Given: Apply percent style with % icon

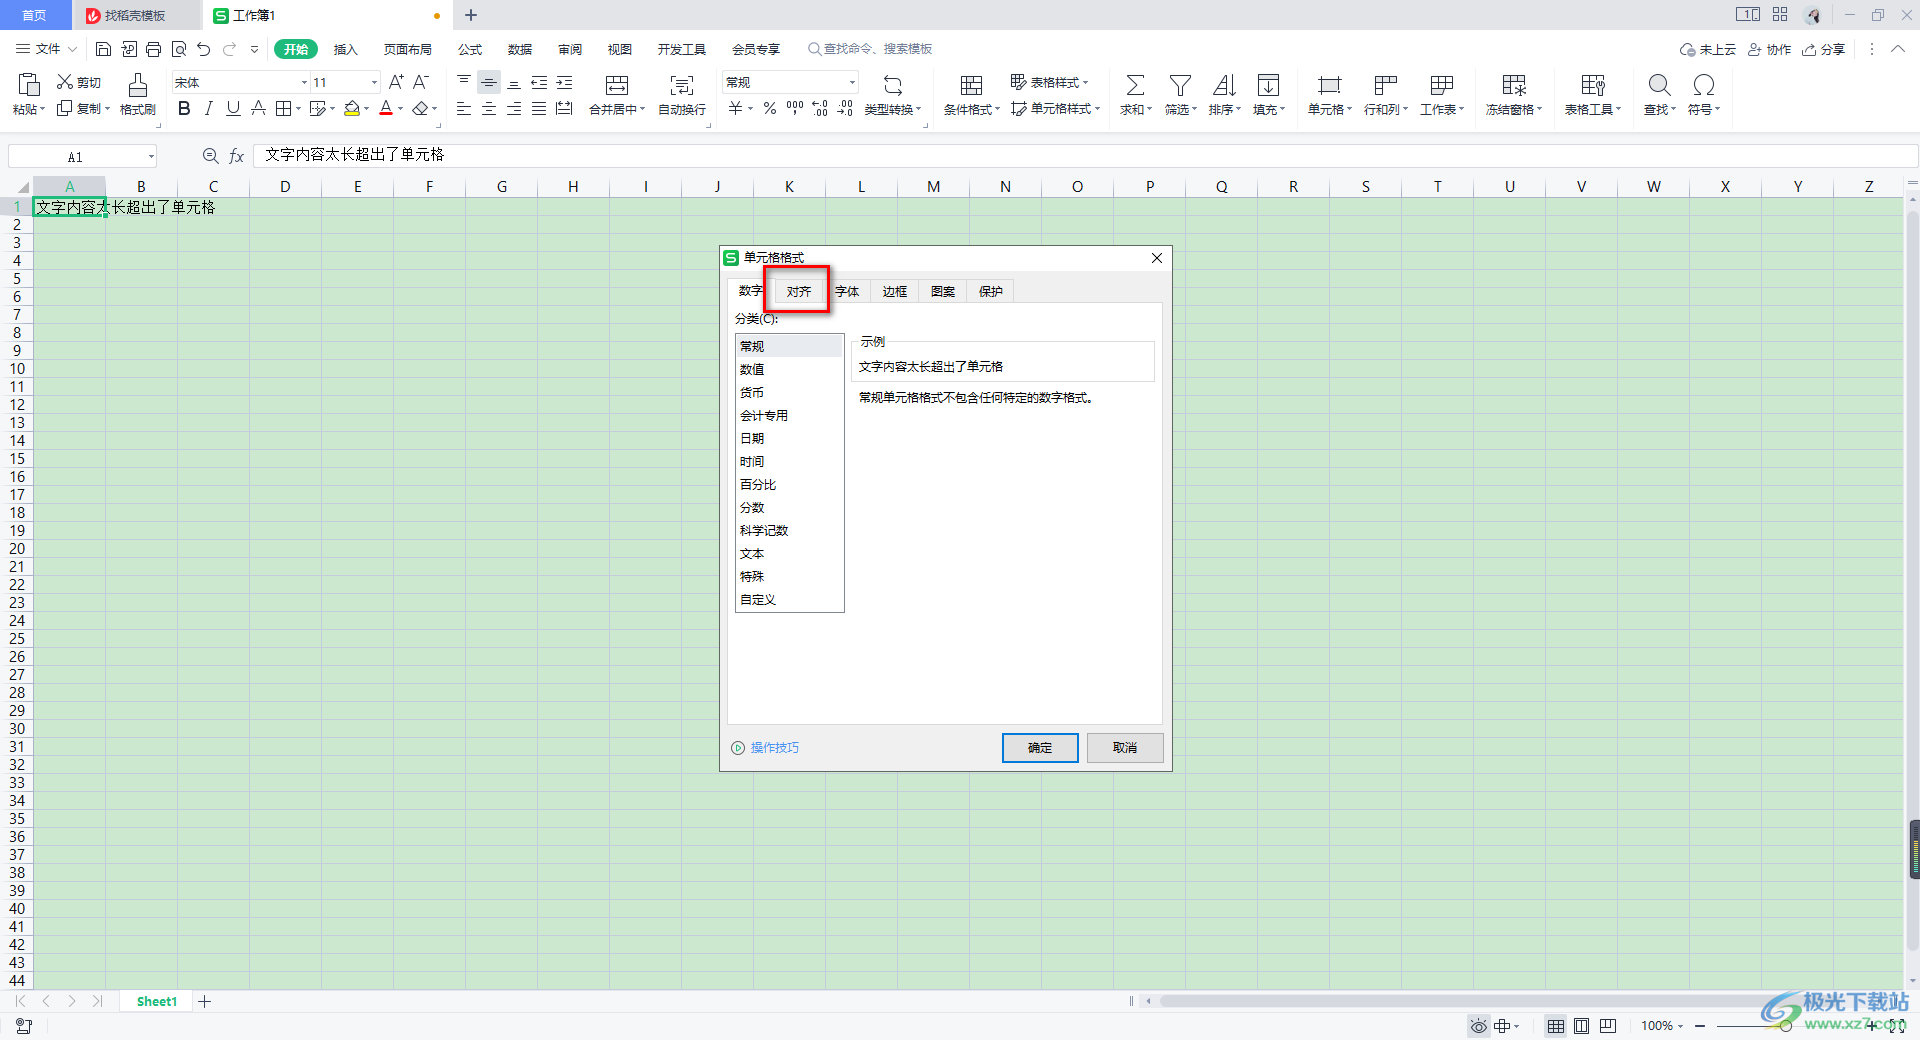Looking at the screenshot, I should click(x=770, y=108).
